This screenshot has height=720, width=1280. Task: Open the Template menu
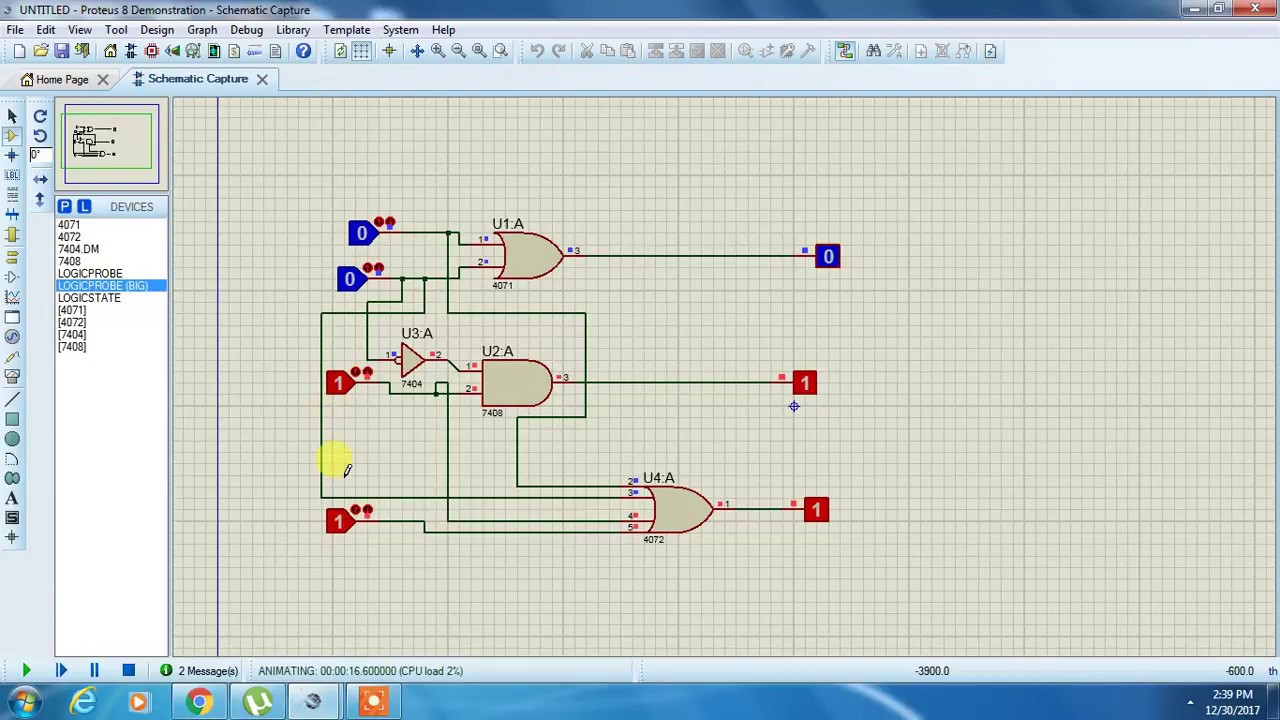[346, 30]
